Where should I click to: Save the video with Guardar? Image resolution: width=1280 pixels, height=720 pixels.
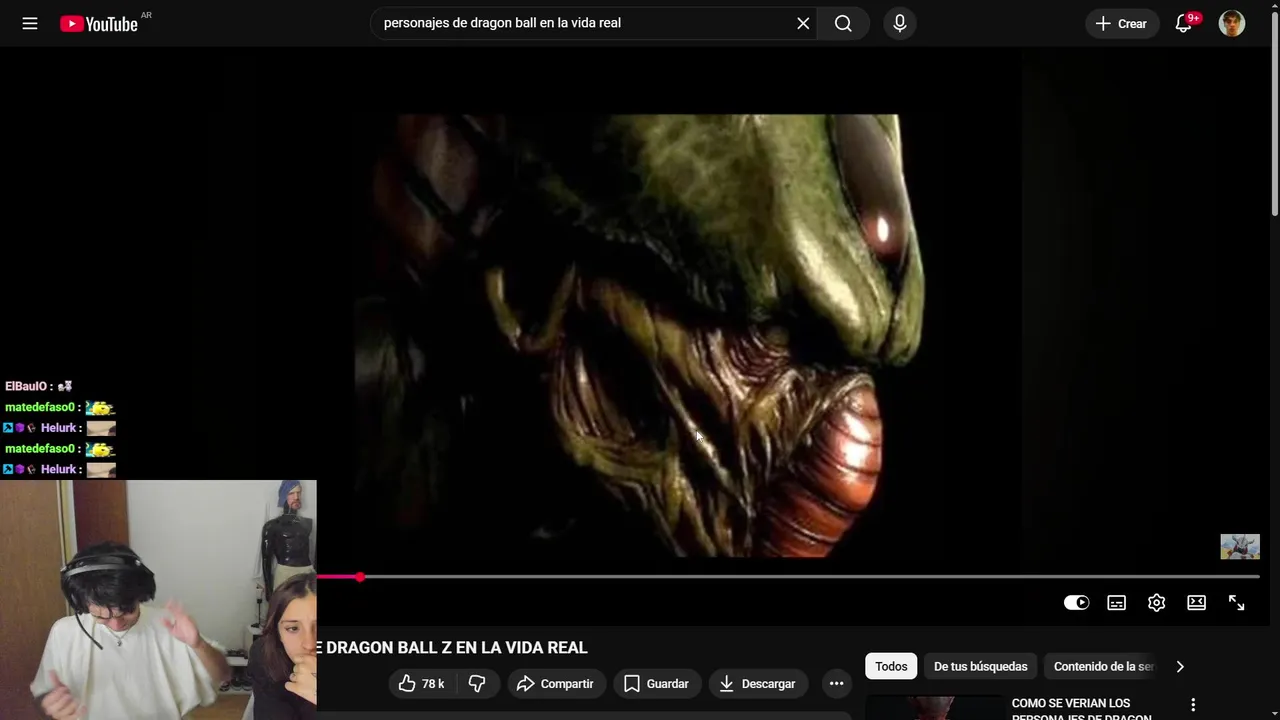click(657, 684)
